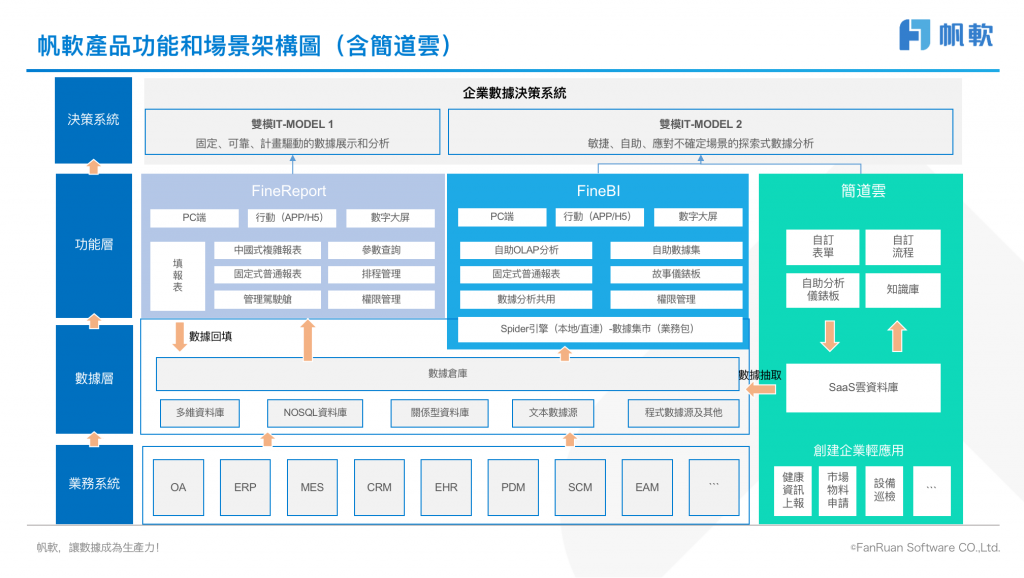Click the 中國式複雜報表 box
1024x578 pixels.
[268, 250]
